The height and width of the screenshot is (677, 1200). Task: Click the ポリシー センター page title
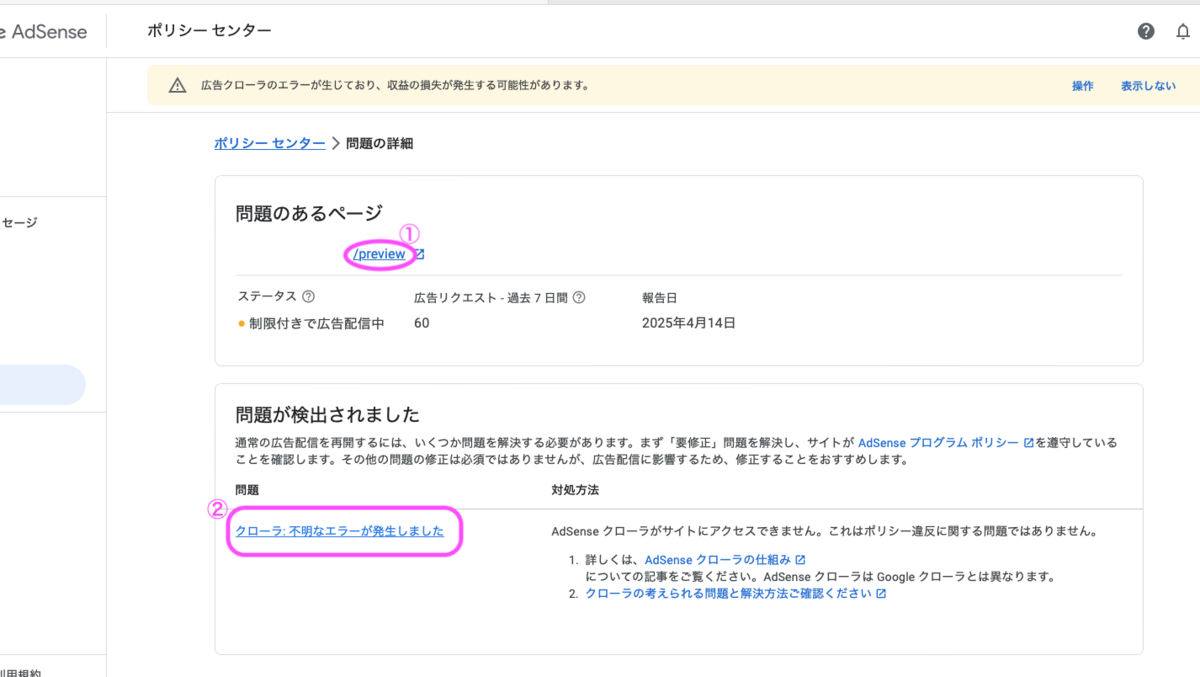click(209, 31)
